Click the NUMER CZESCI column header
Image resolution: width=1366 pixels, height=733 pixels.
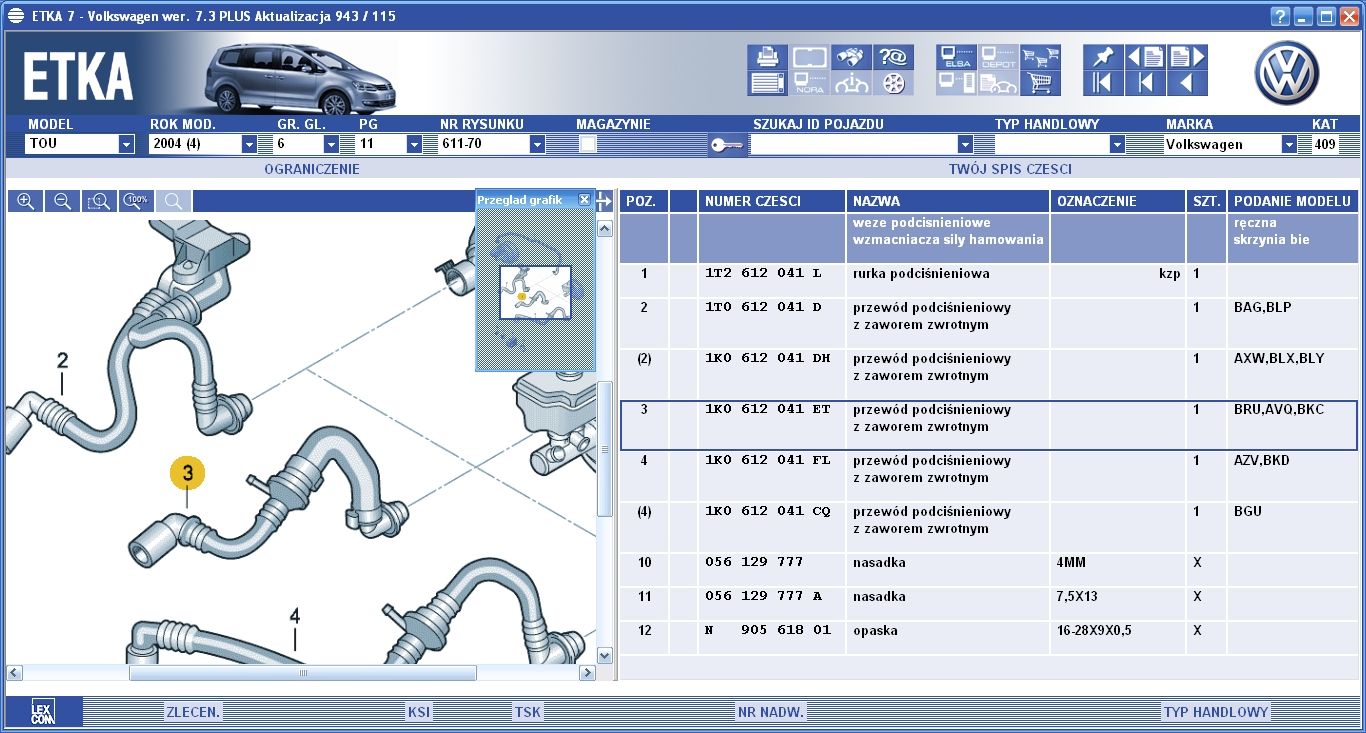[772, 201]
